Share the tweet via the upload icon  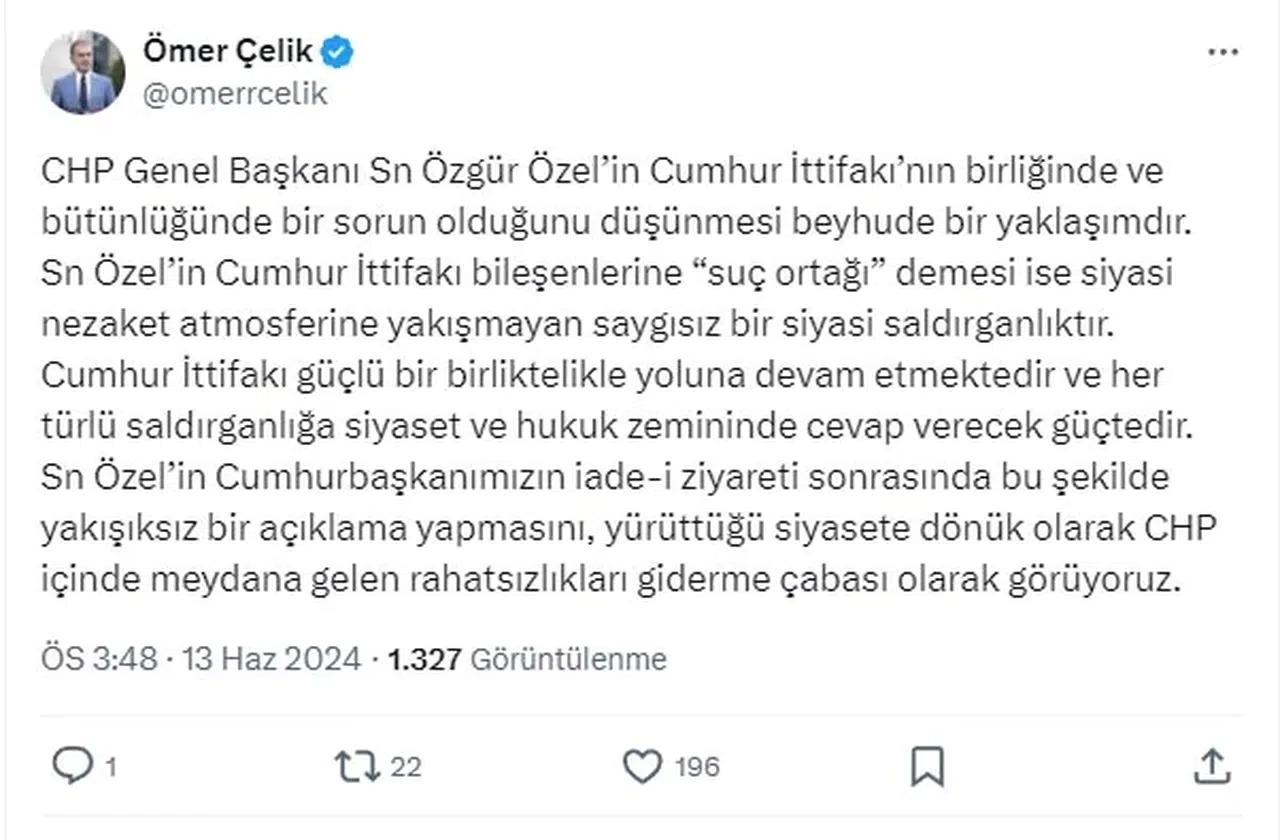click(1214, 767)
